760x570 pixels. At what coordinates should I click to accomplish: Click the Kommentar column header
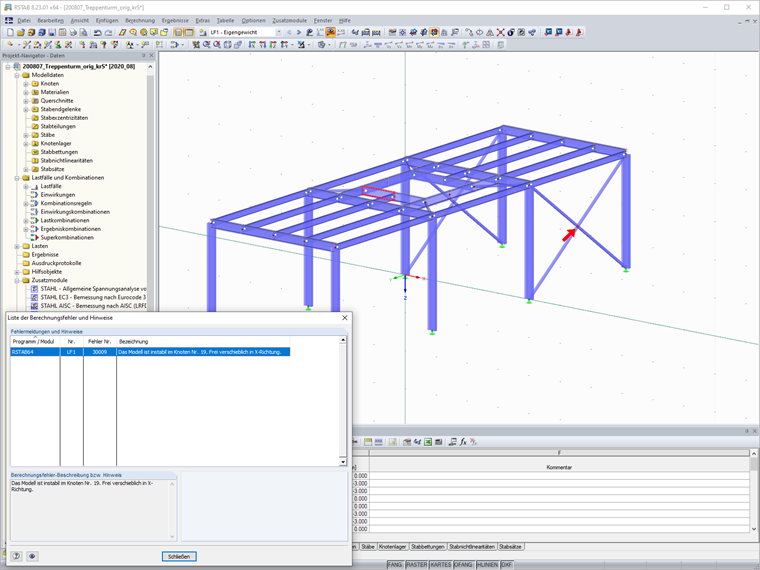[559, 467]
